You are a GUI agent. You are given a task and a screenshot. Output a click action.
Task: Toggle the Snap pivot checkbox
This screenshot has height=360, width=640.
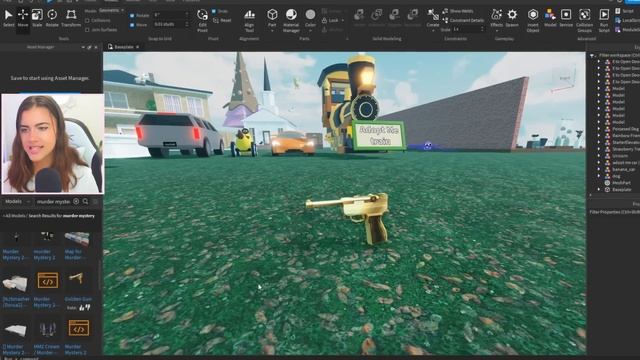tap(214, 11)
